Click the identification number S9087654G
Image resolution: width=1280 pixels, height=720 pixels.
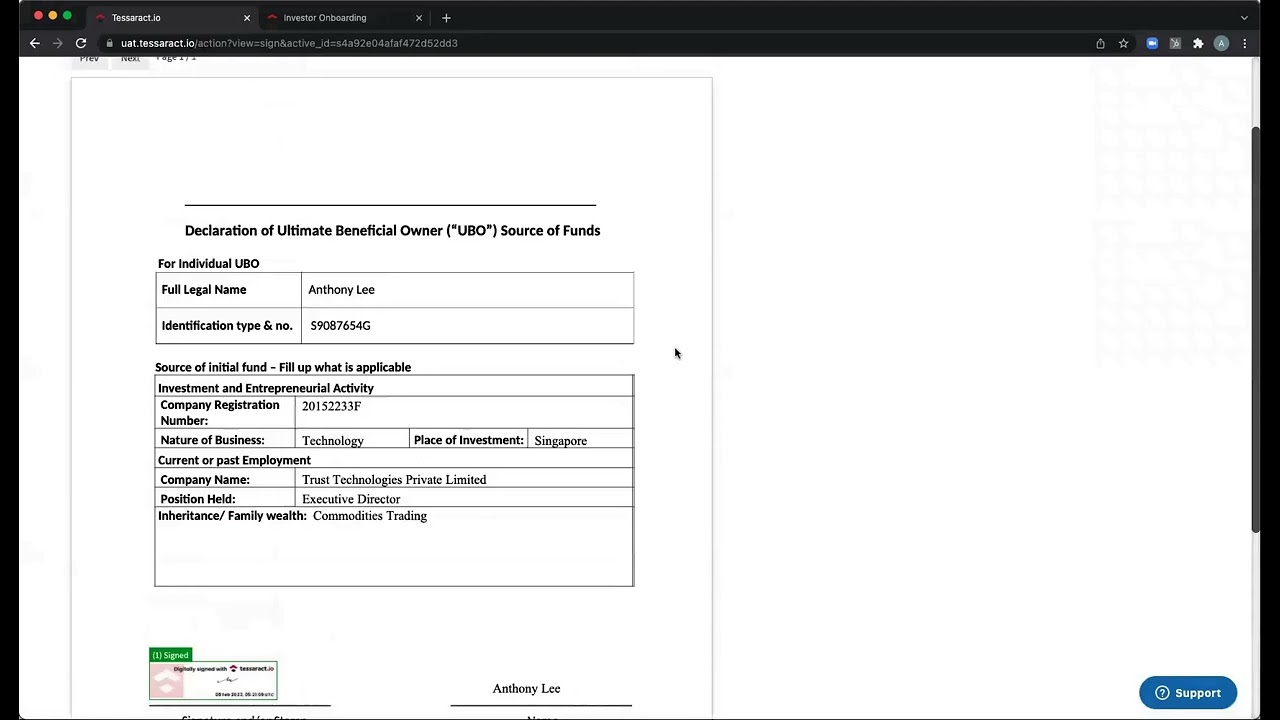pos(340,326)
